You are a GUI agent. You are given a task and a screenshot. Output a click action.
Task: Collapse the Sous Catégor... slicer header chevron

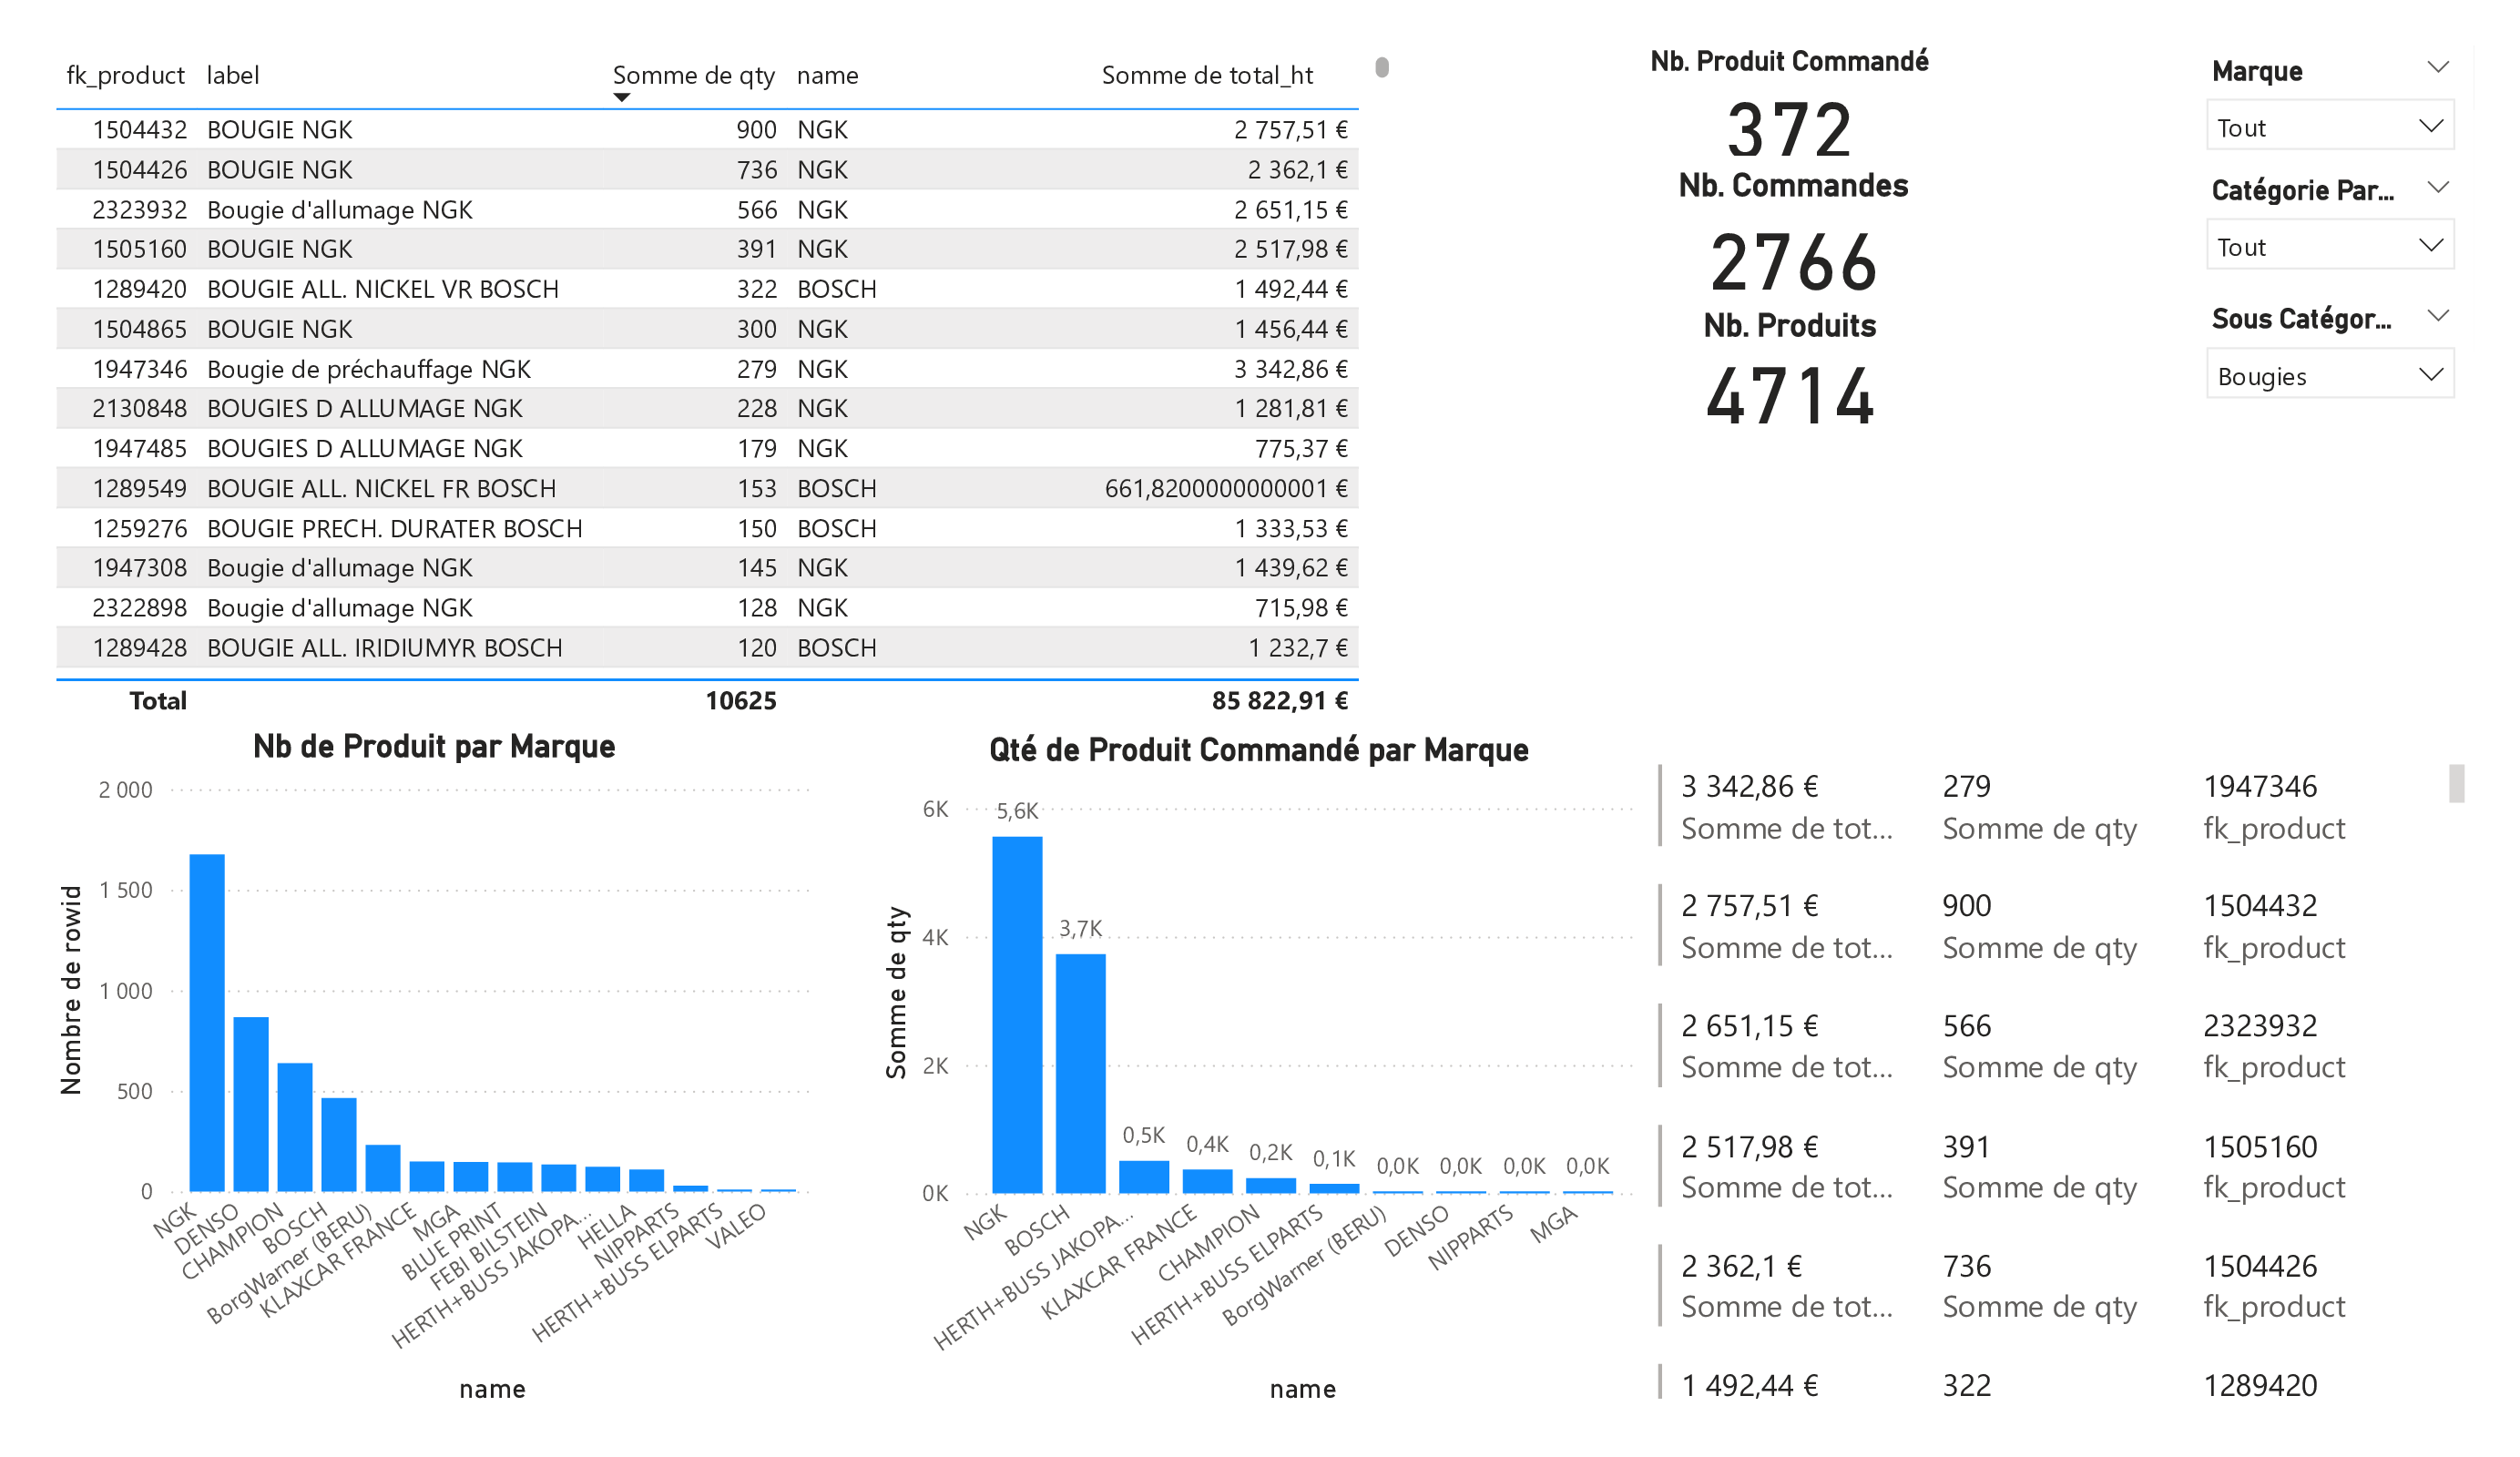(2437, 316)
